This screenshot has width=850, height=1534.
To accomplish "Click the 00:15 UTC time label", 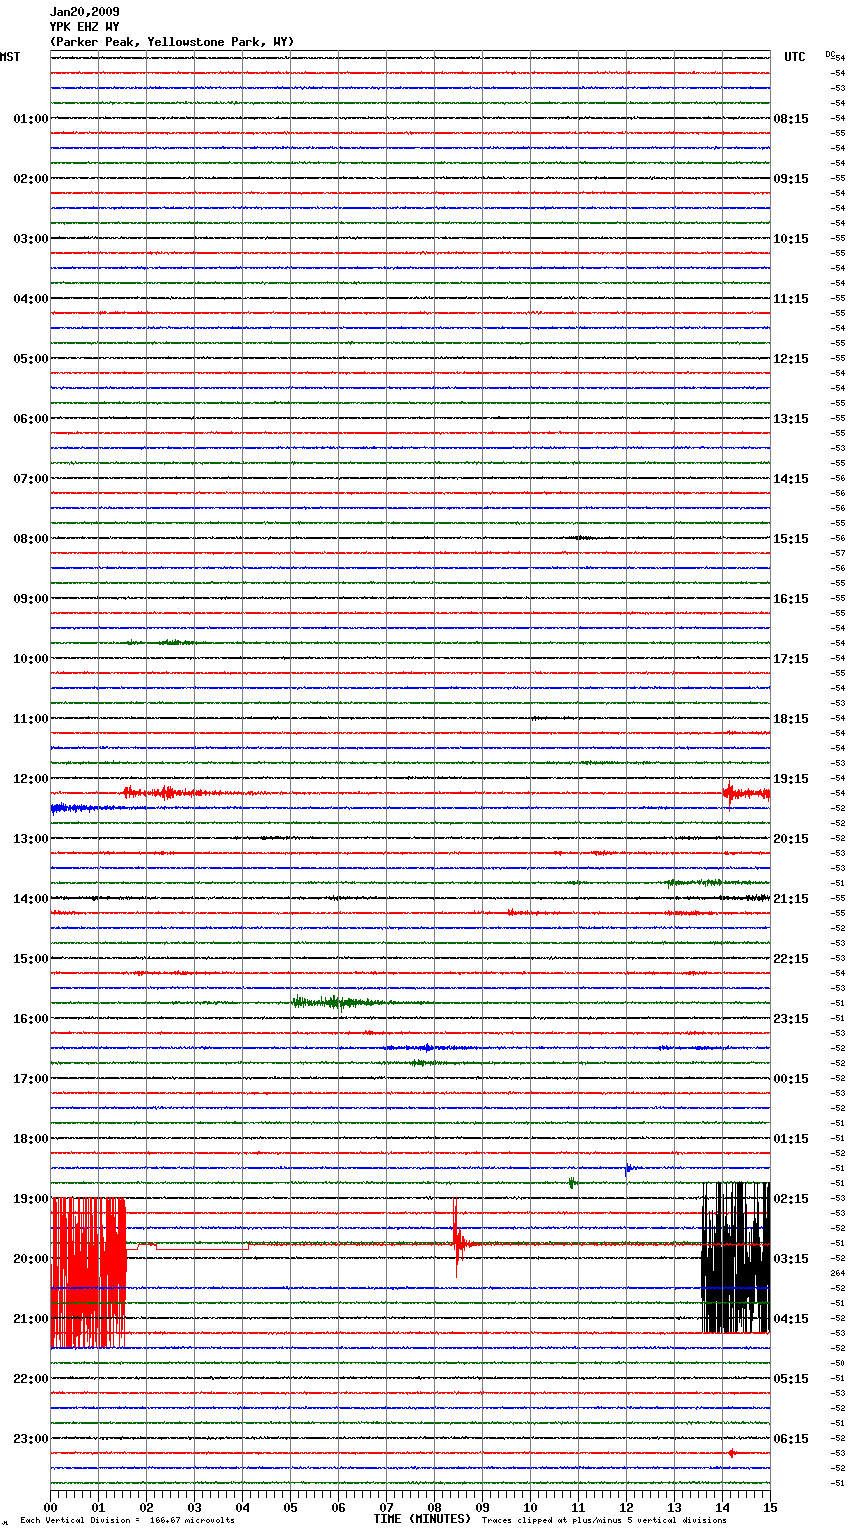I will [x=791, y=1079].
